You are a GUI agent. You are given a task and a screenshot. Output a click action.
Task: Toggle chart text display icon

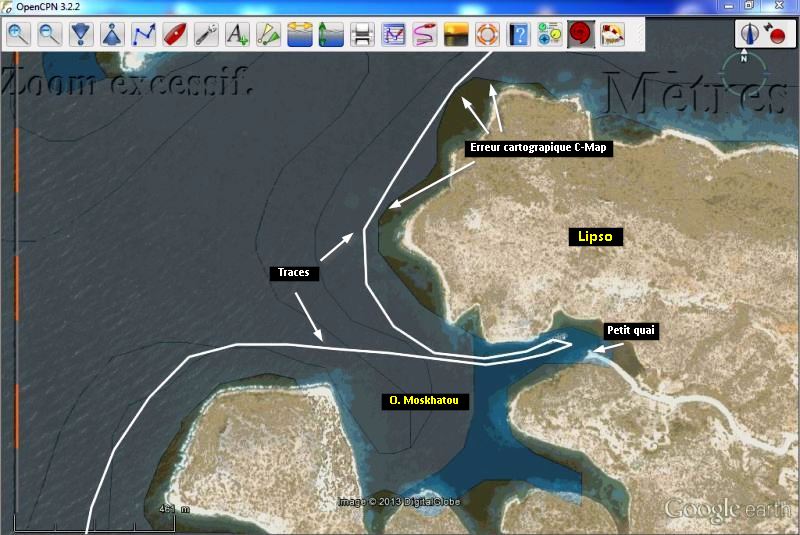[236, 35]
